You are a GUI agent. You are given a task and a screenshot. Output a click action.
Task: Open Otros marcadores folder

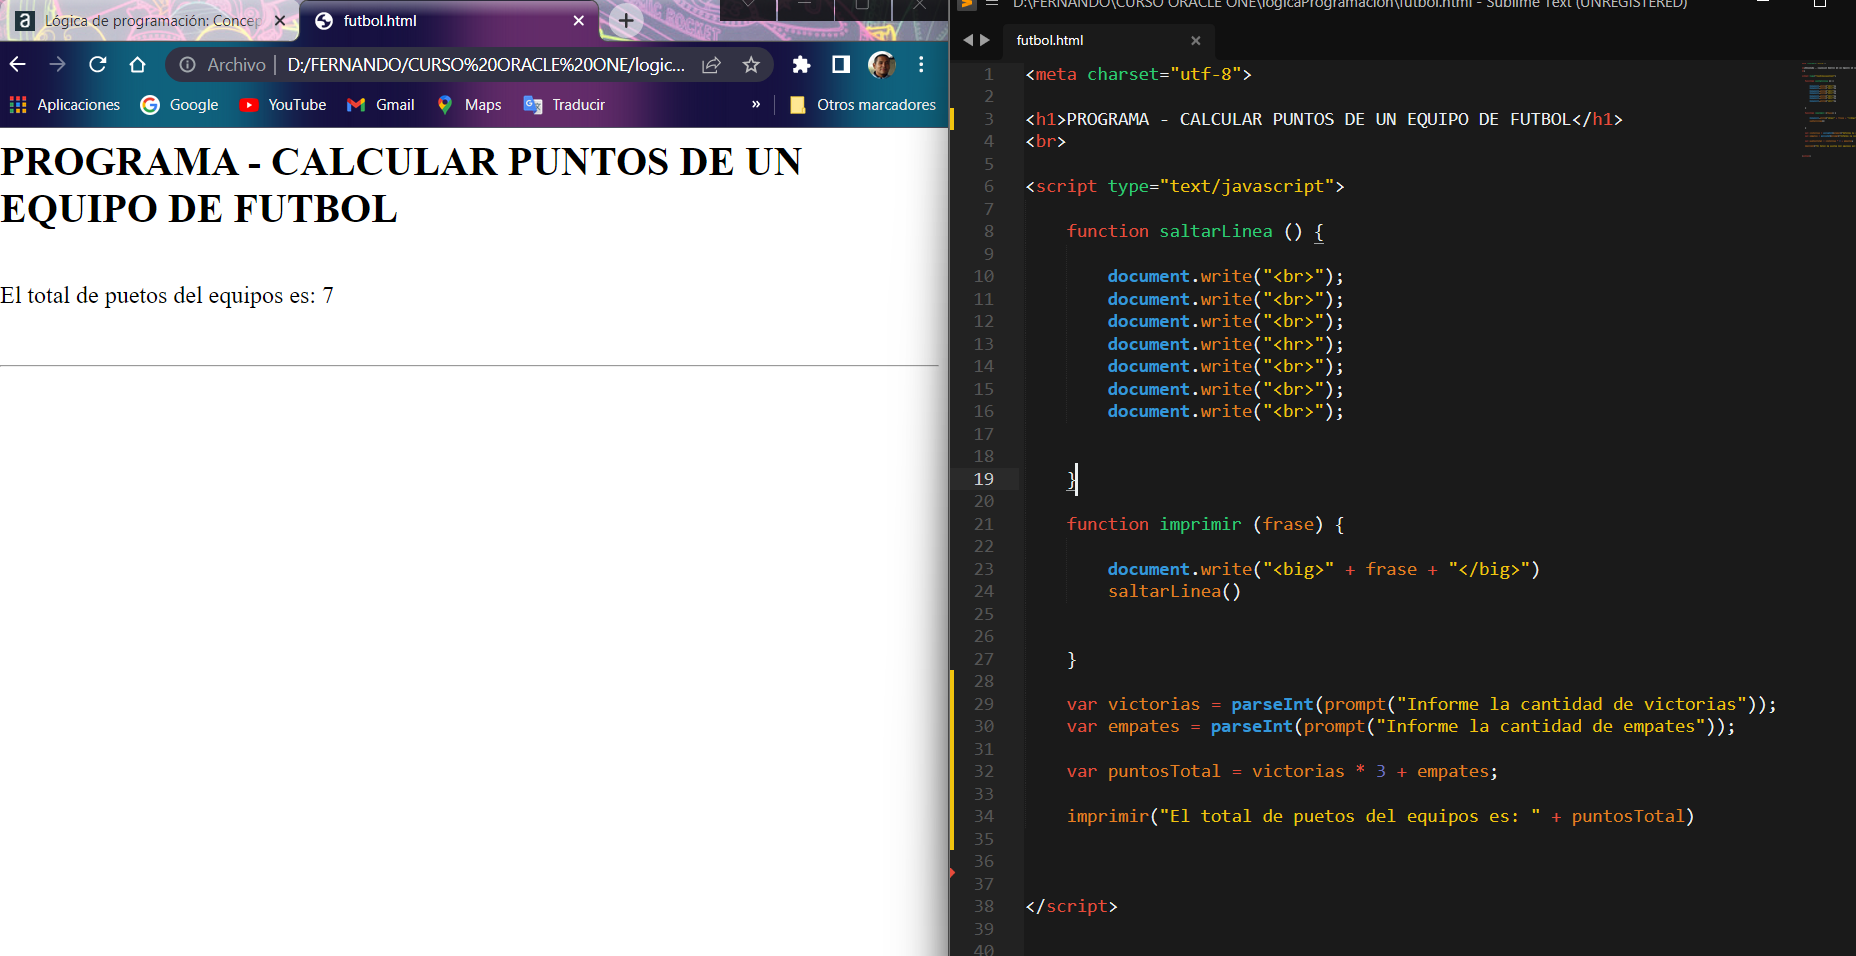(863, 105)
